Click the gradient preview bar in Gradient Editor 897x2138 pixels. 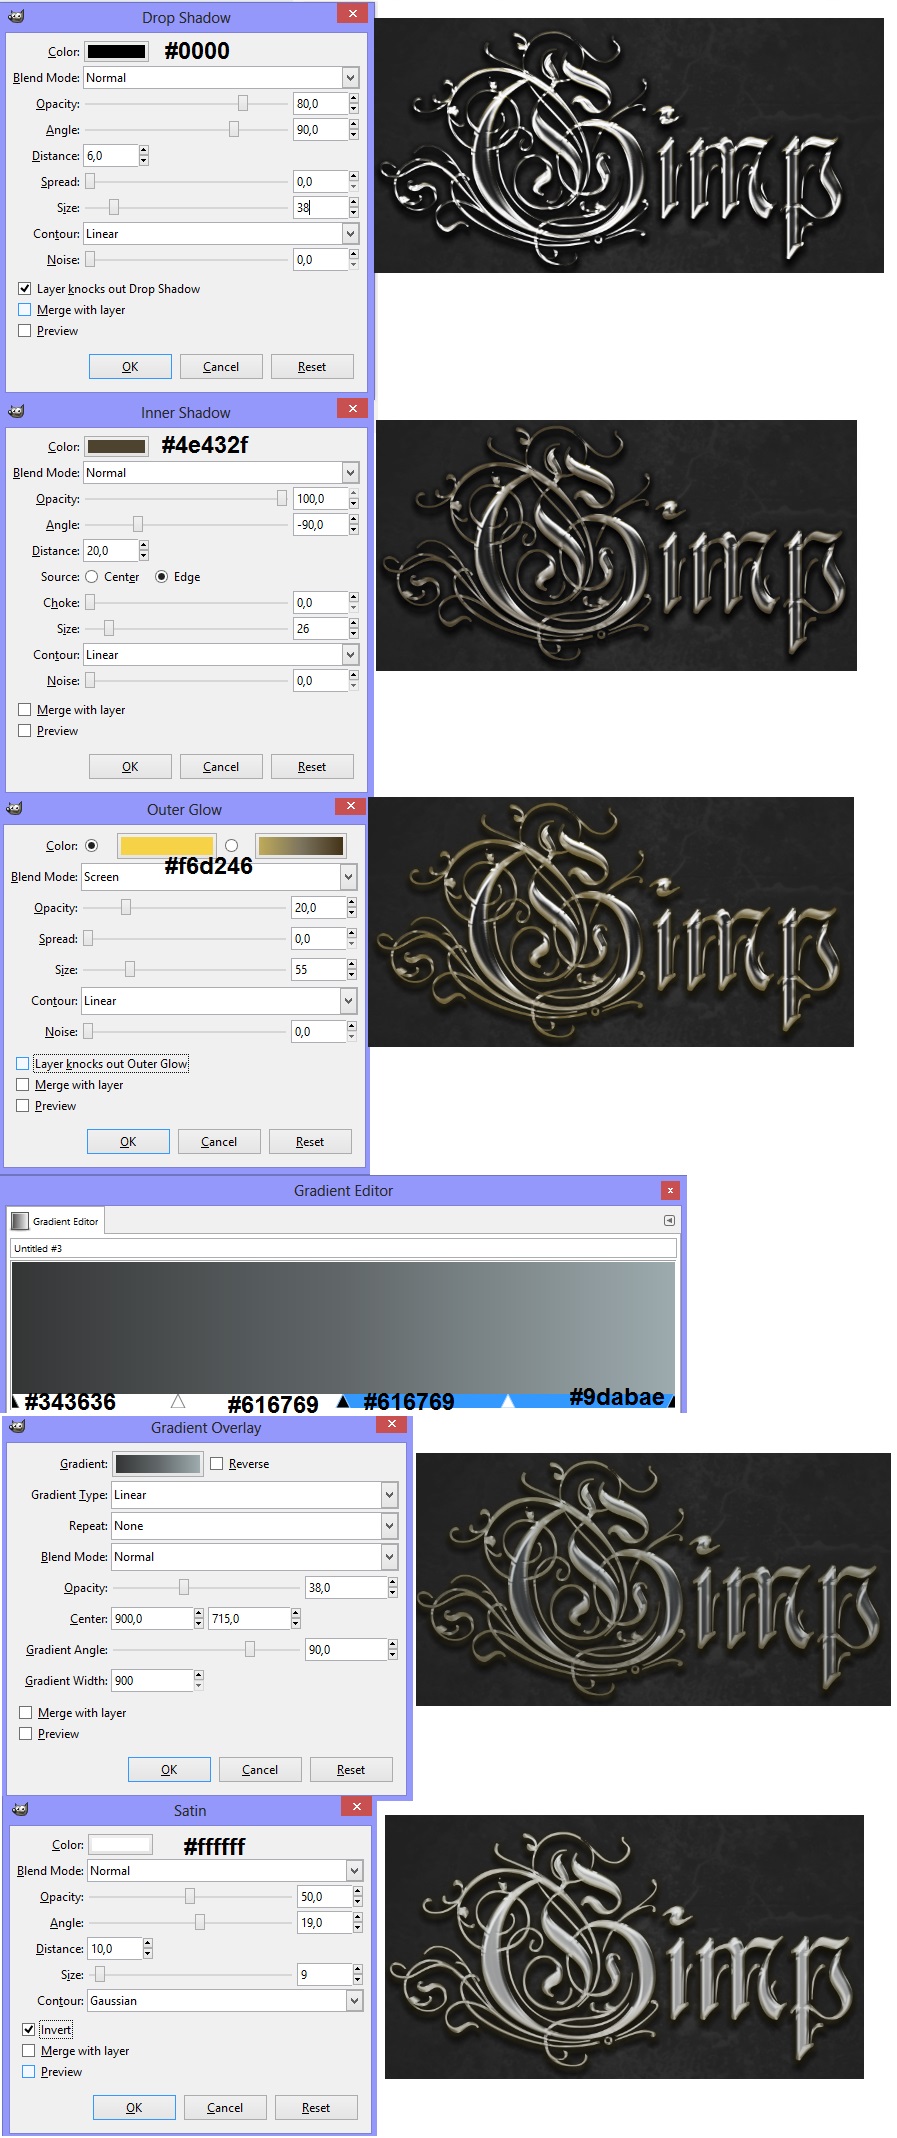343,1327
